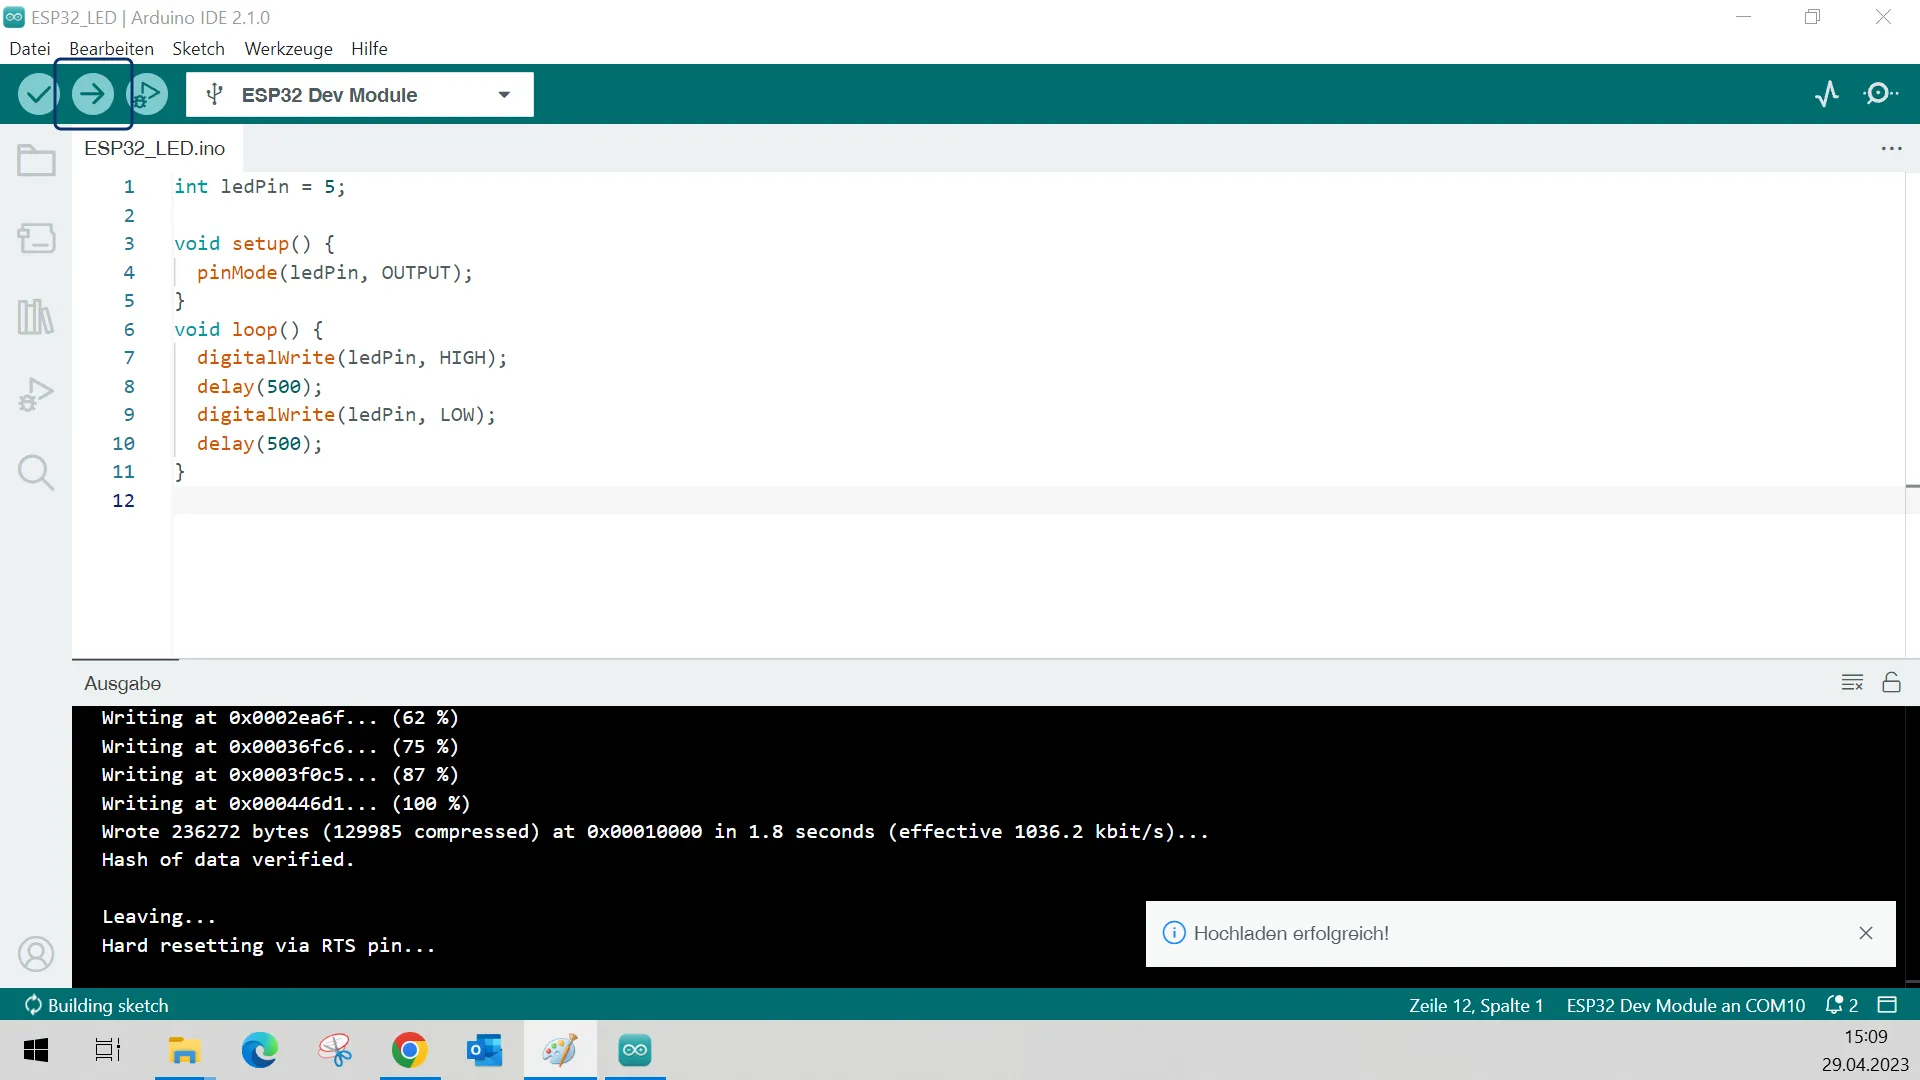Open the editor tab options menu (three dots)
Image resolution: width=1920 pixels, height=1080 pixels.
coord(1891,149)
